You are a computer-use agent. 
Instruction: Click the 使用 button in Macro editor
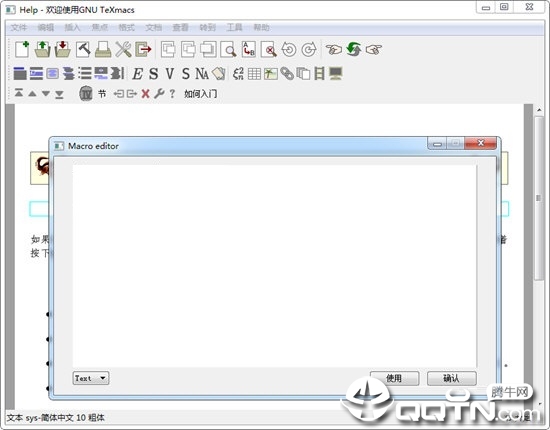pos(394,378)
